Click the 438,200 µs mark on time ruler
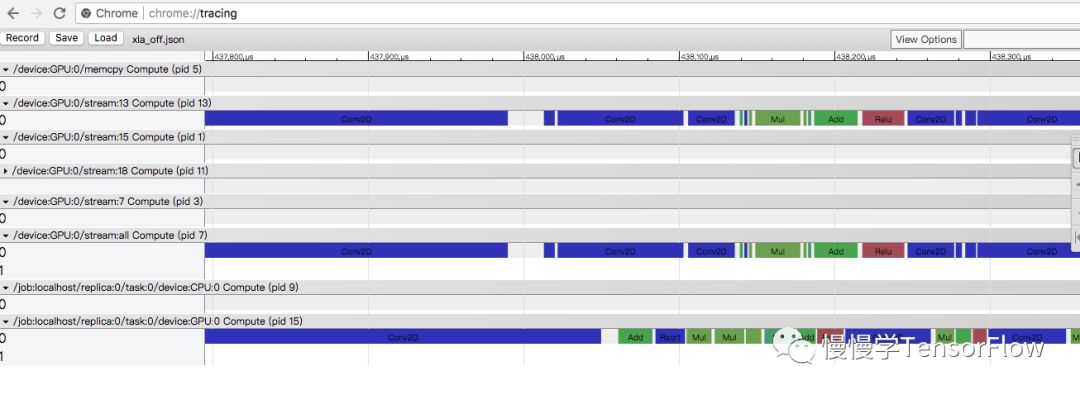 coord(855,57)
